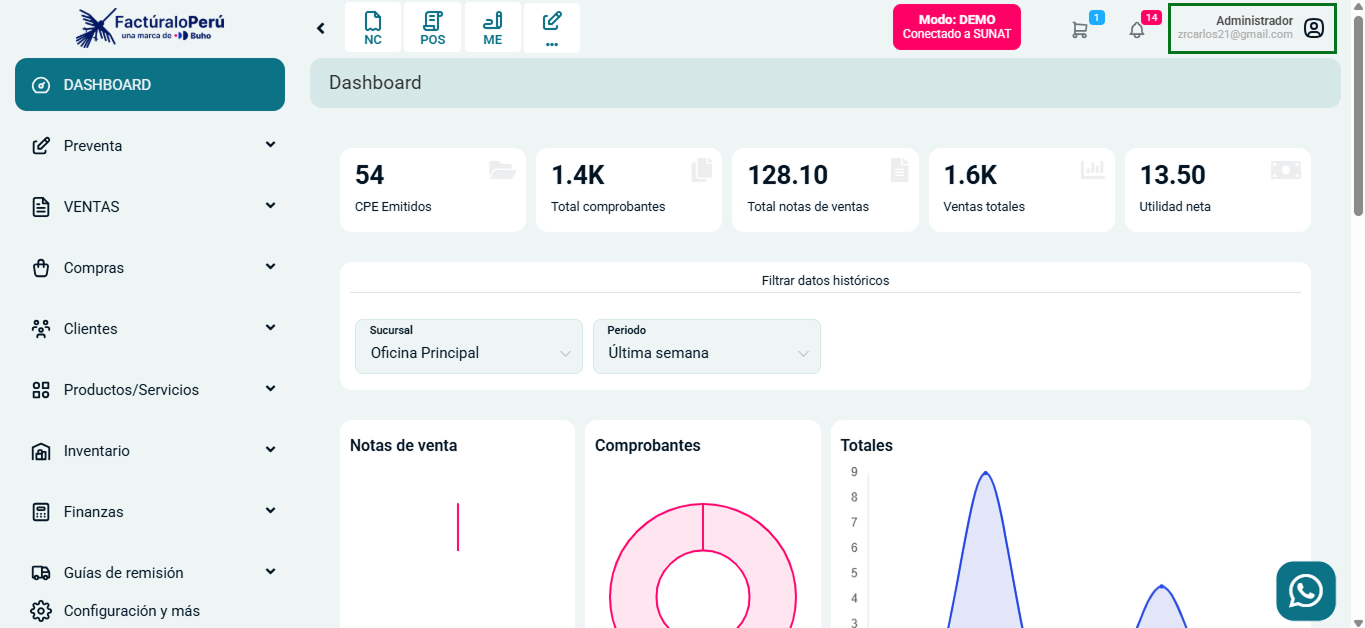Select DASHBOARD in the sidebar
1365x628 pixels.
tap(110, 84)
